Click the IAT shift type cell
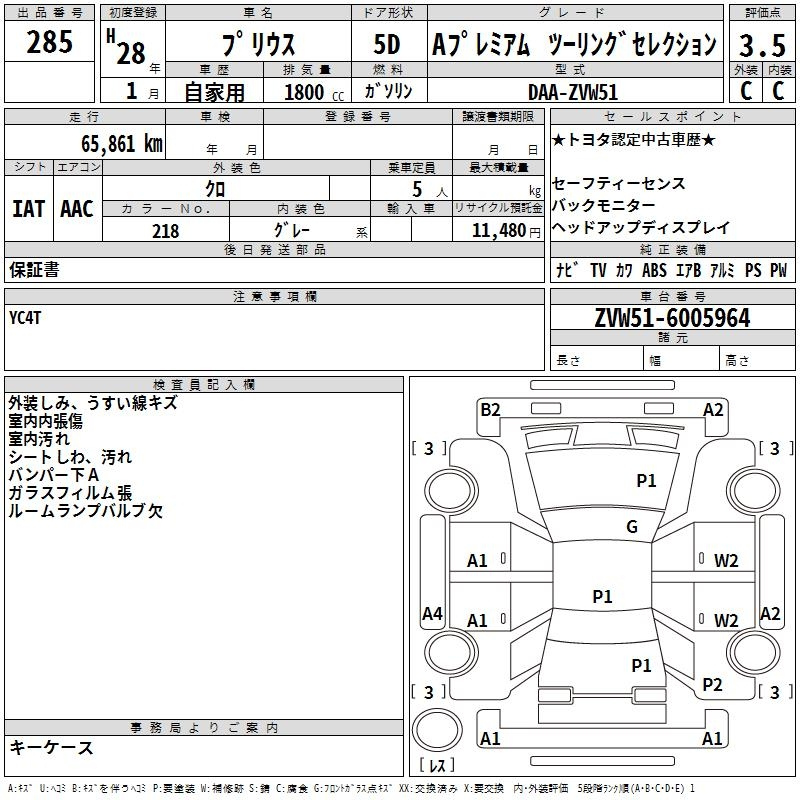This screenshot has height=800, width=800. (29, 208)
